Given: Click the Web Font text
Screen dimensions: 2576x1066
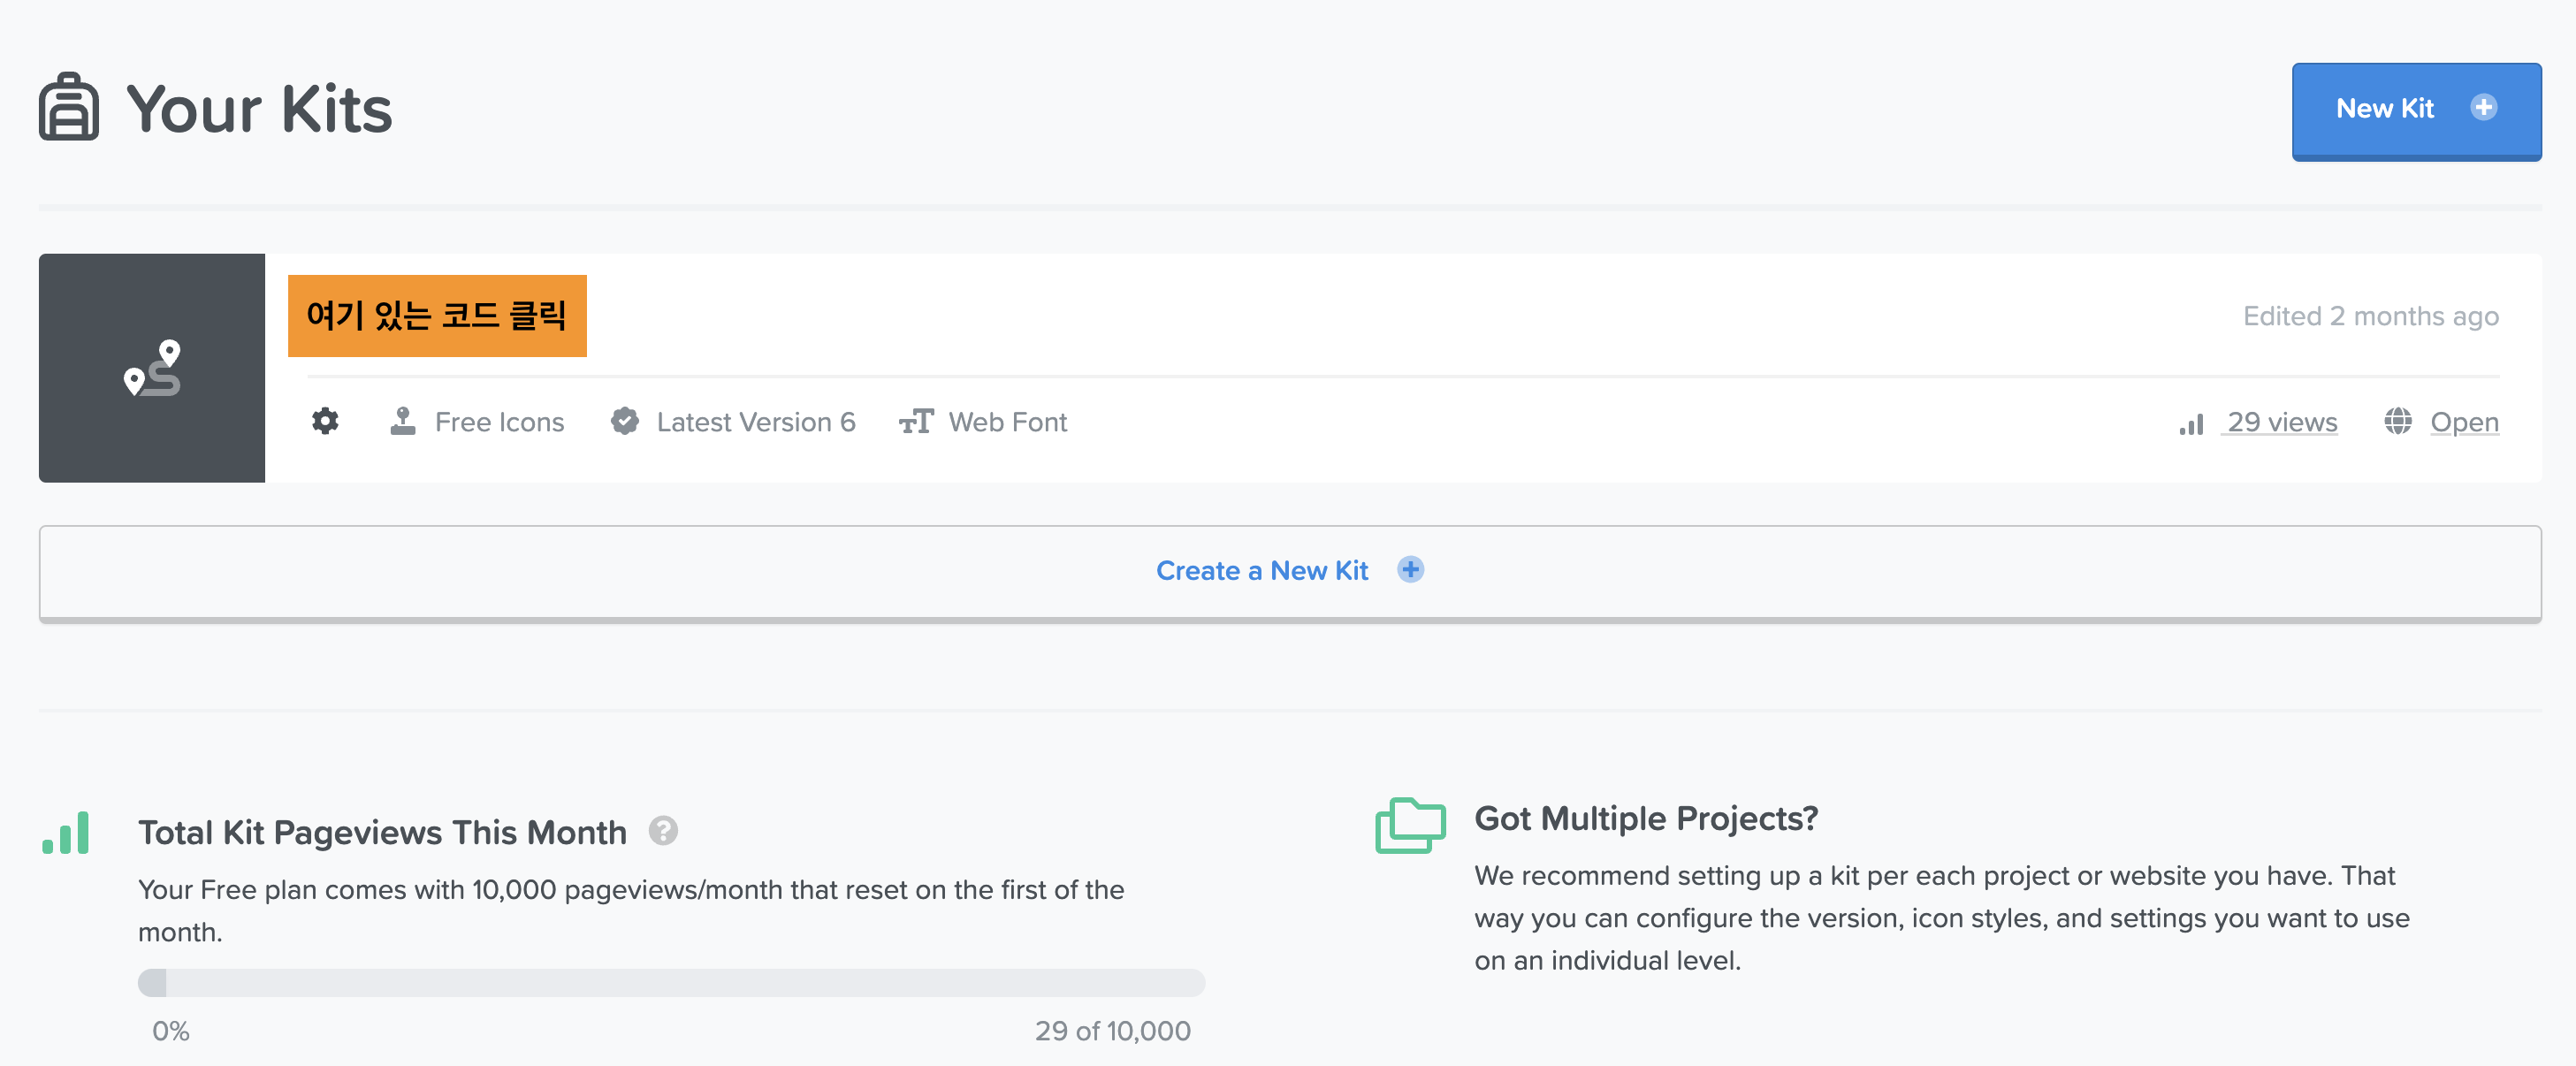Looking at the screenshot, I should tap(1007, 422).
